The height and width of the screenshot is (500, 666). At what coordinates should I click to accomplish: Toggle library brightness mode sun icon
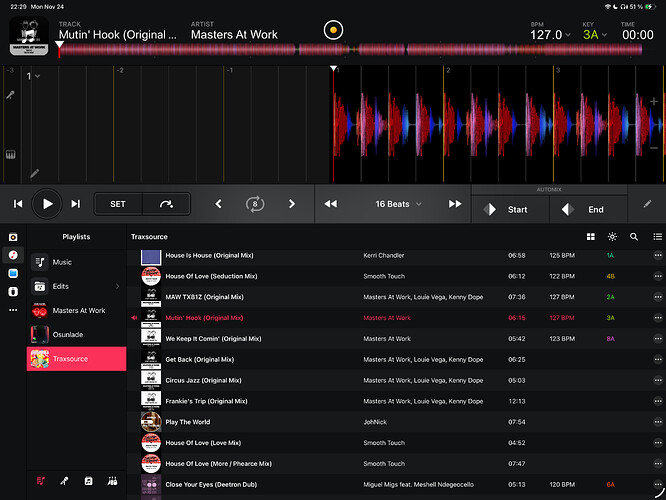coord(612,237)
